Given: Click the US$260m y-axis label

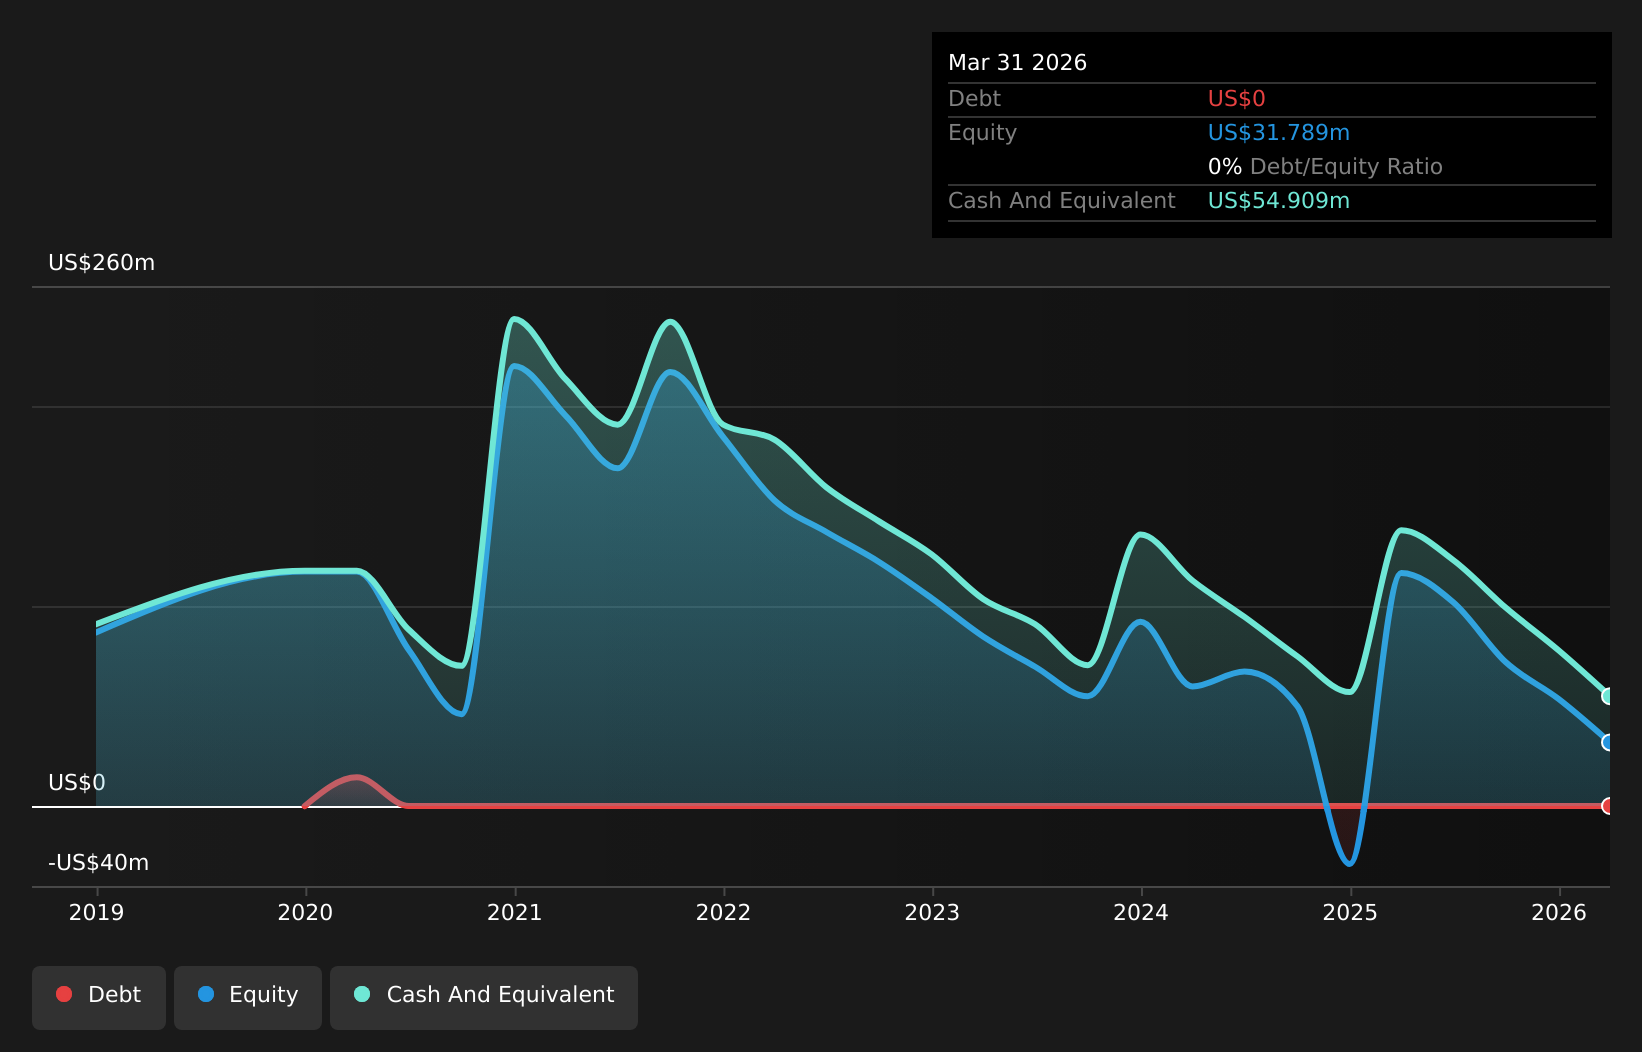Looking at the screenshot, I should click(102, 263).
